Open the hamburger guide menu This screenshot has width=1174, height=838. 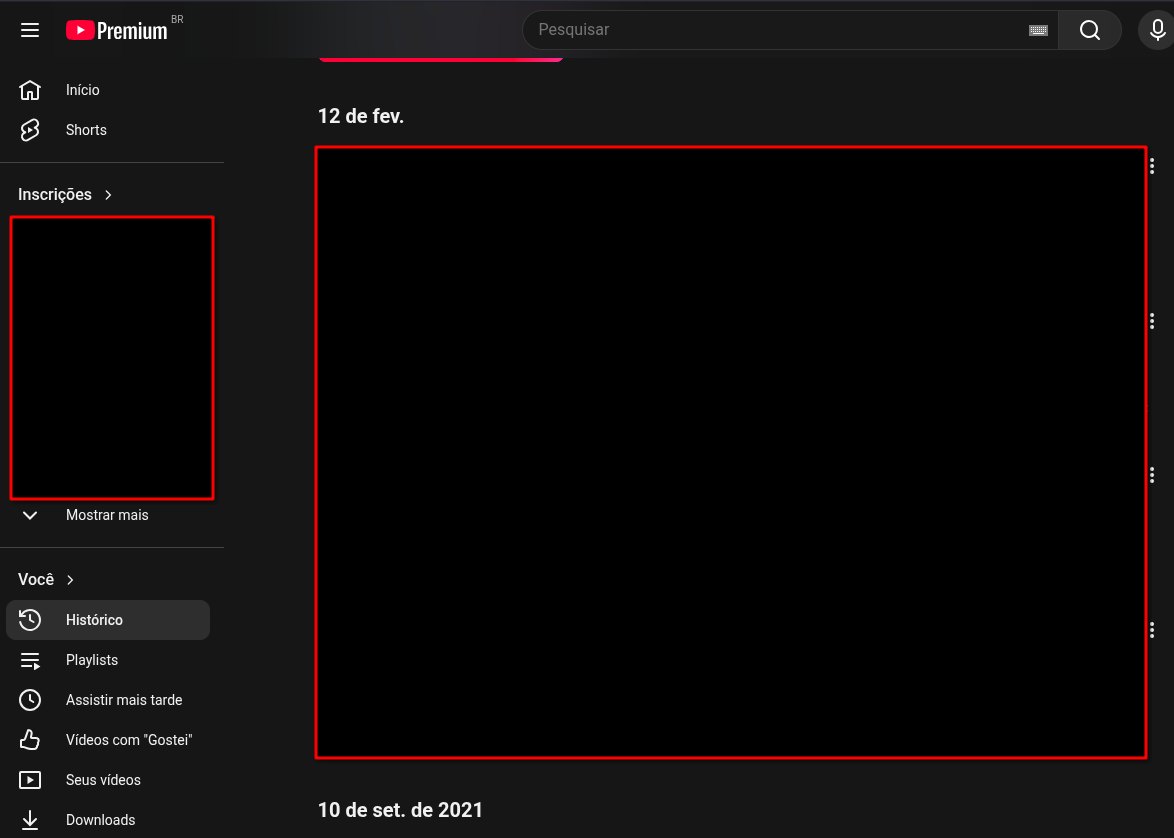(30, 30)
